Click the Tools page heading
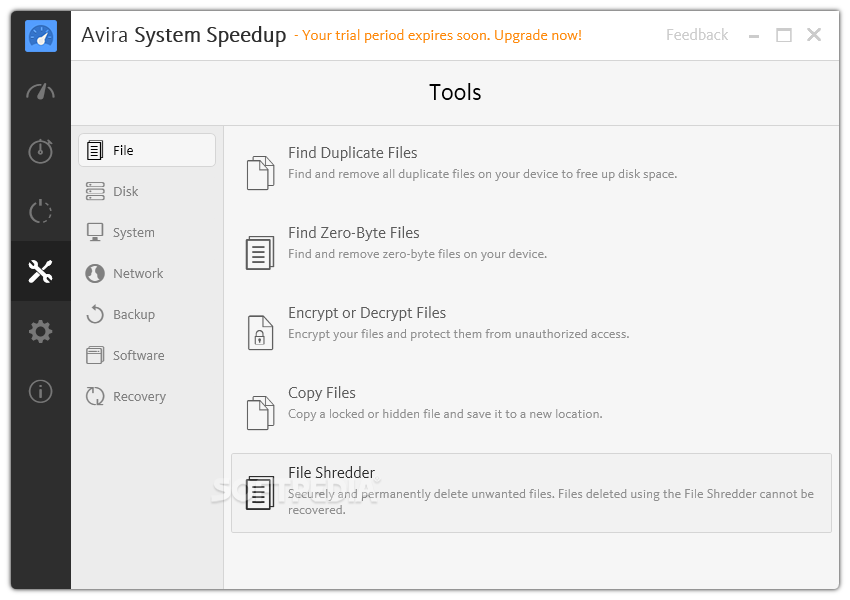Image resolution: width=850 pixels, height=600 pixels. 455,92
